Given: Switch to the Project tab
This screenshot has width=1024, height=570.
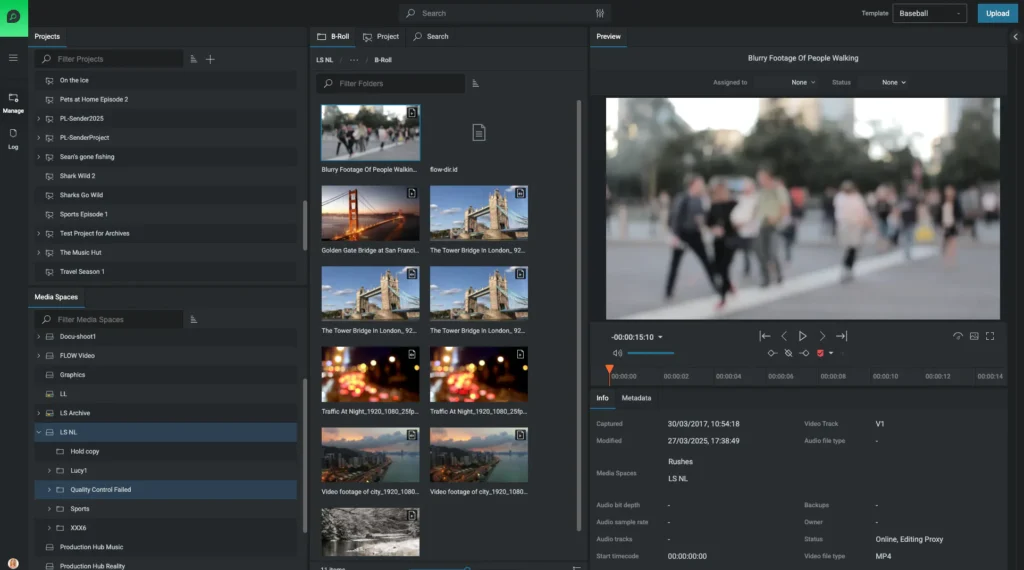Looking at the screenshot, I should click(381, 36).
